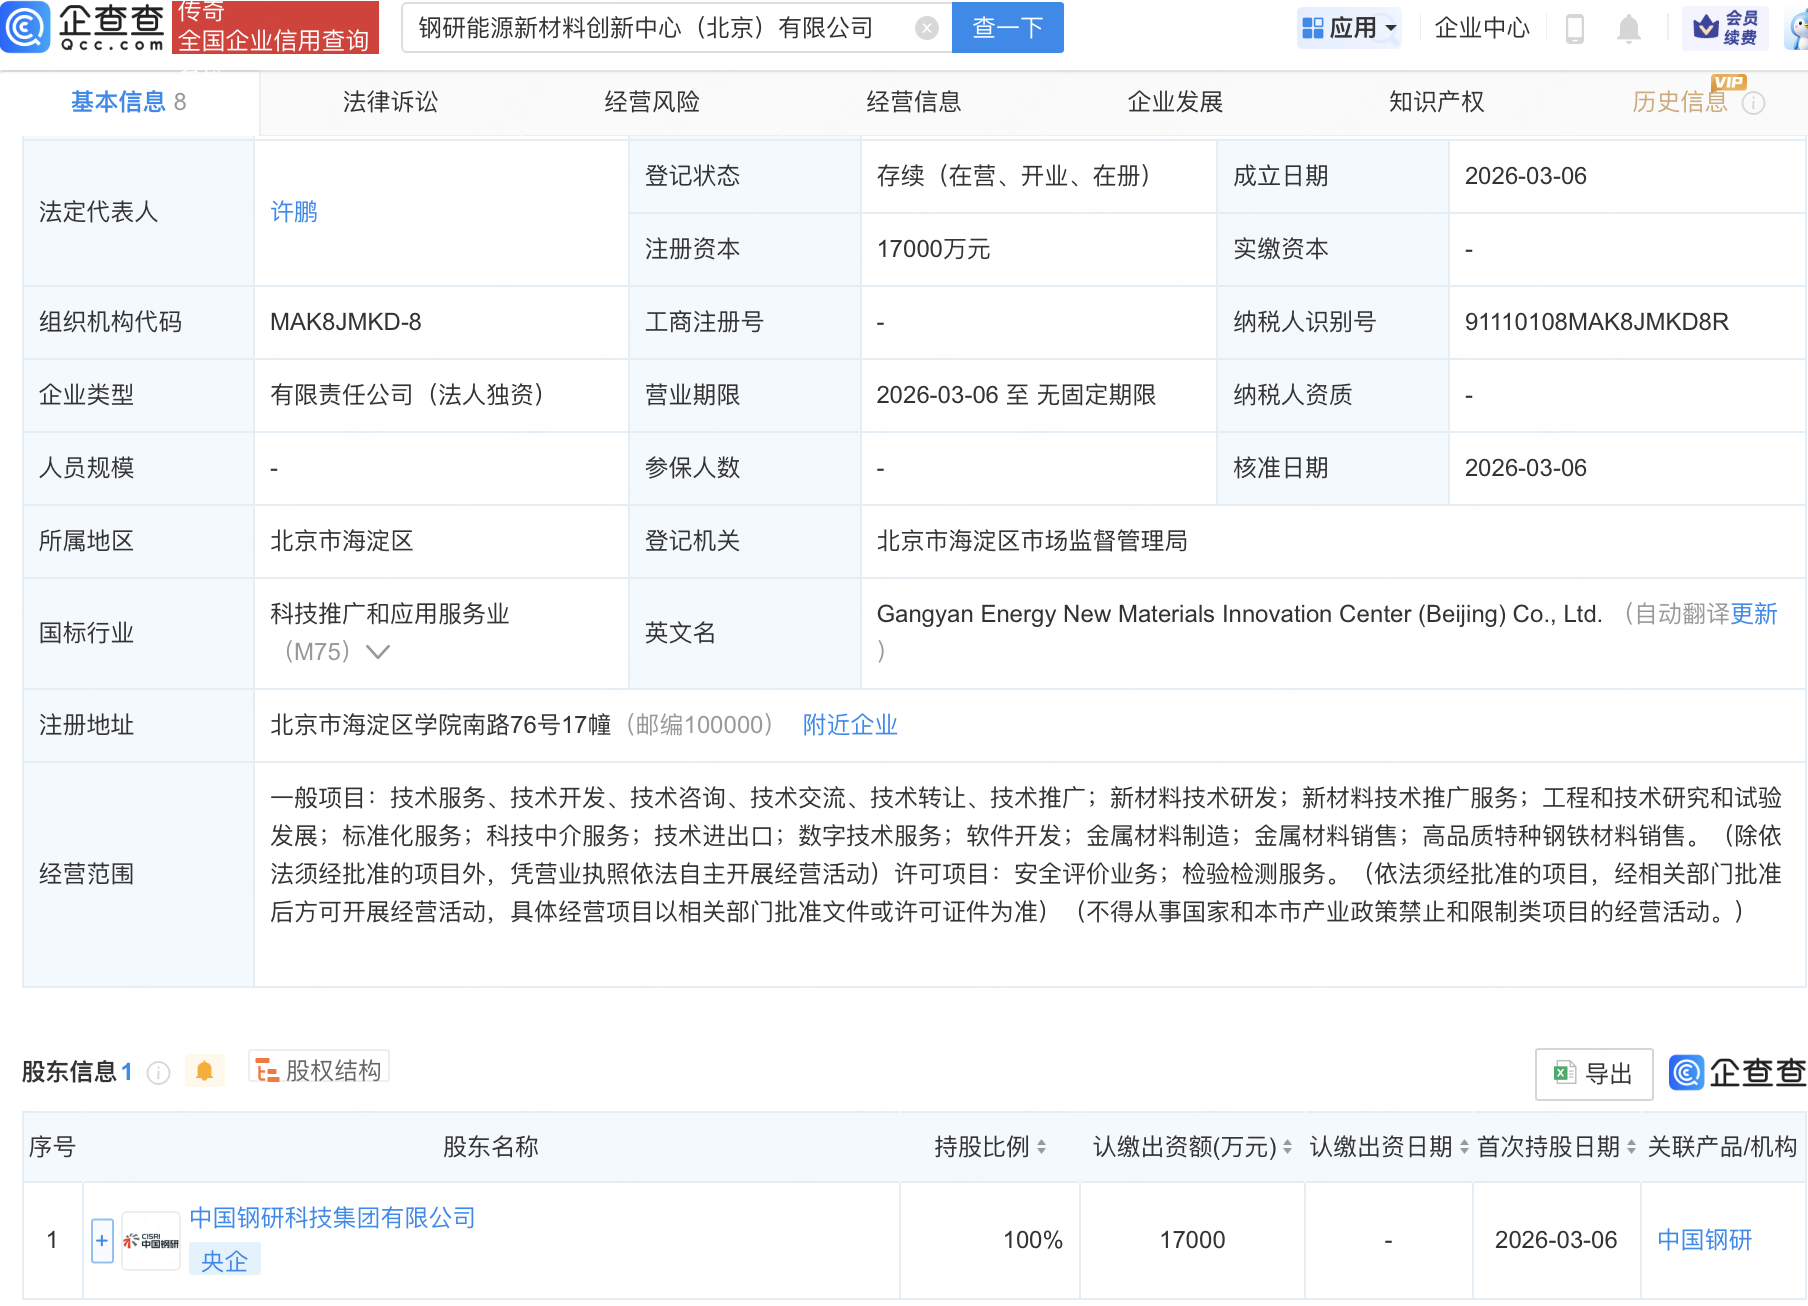The height and width of the screenshot is (1306, 1808).
Task: Open the 应用 dropdown menu
Action: point(1349,28)
